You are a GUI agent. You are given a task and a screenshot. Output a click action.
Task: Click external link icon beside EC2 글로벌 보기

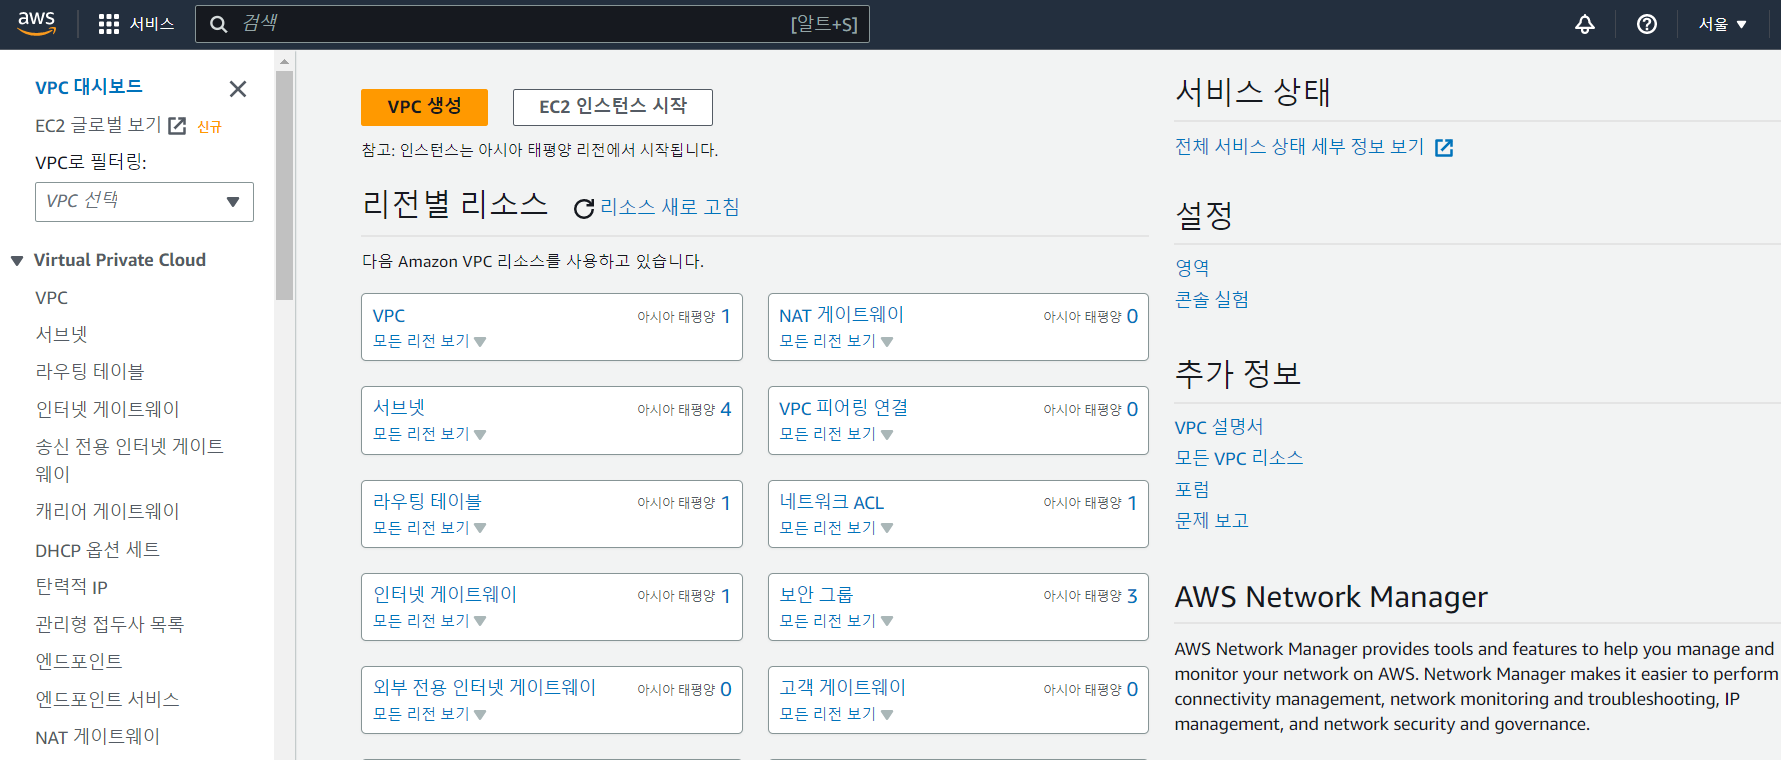(x=177, y=125)
